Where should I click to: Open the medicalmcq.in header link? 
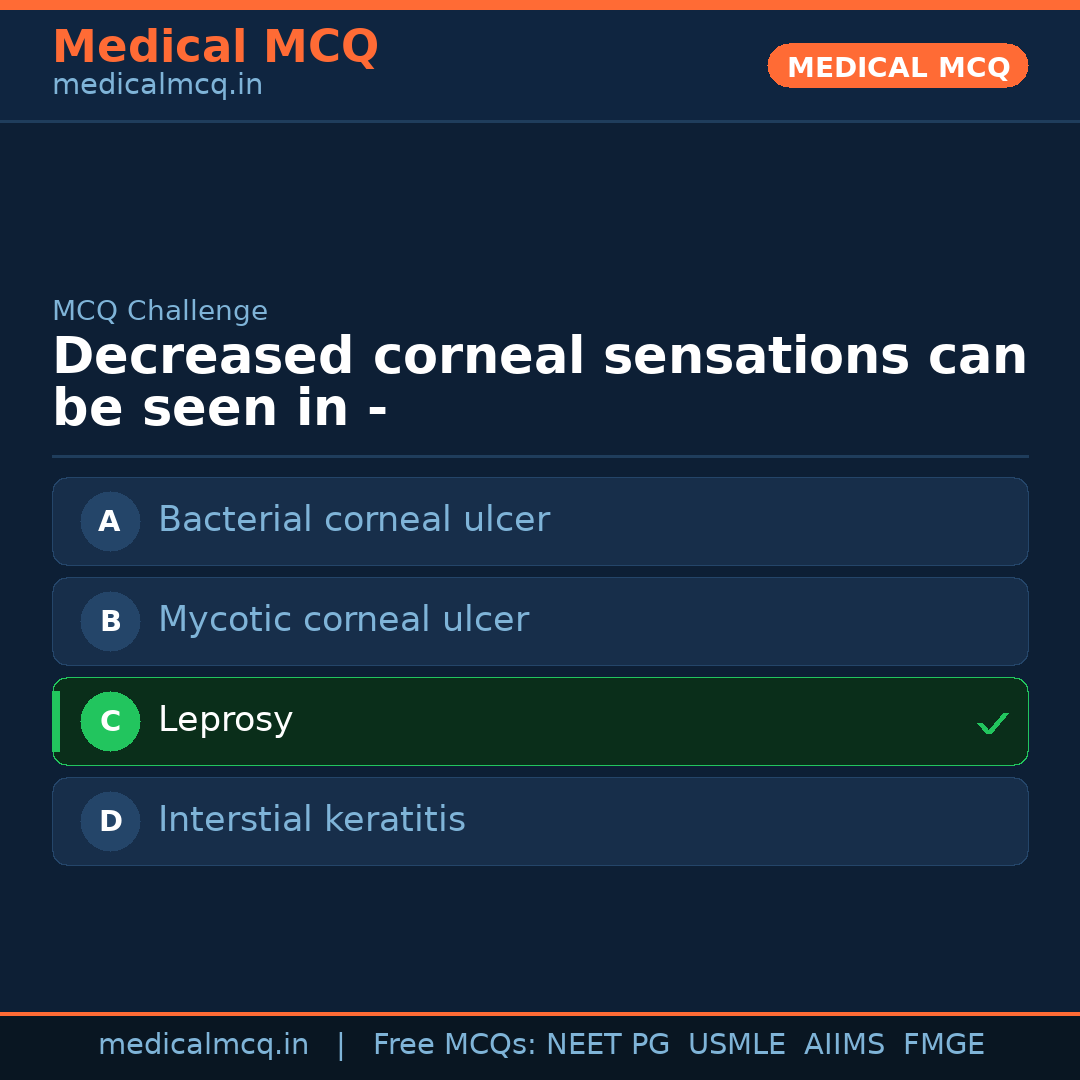pos(157,85)
